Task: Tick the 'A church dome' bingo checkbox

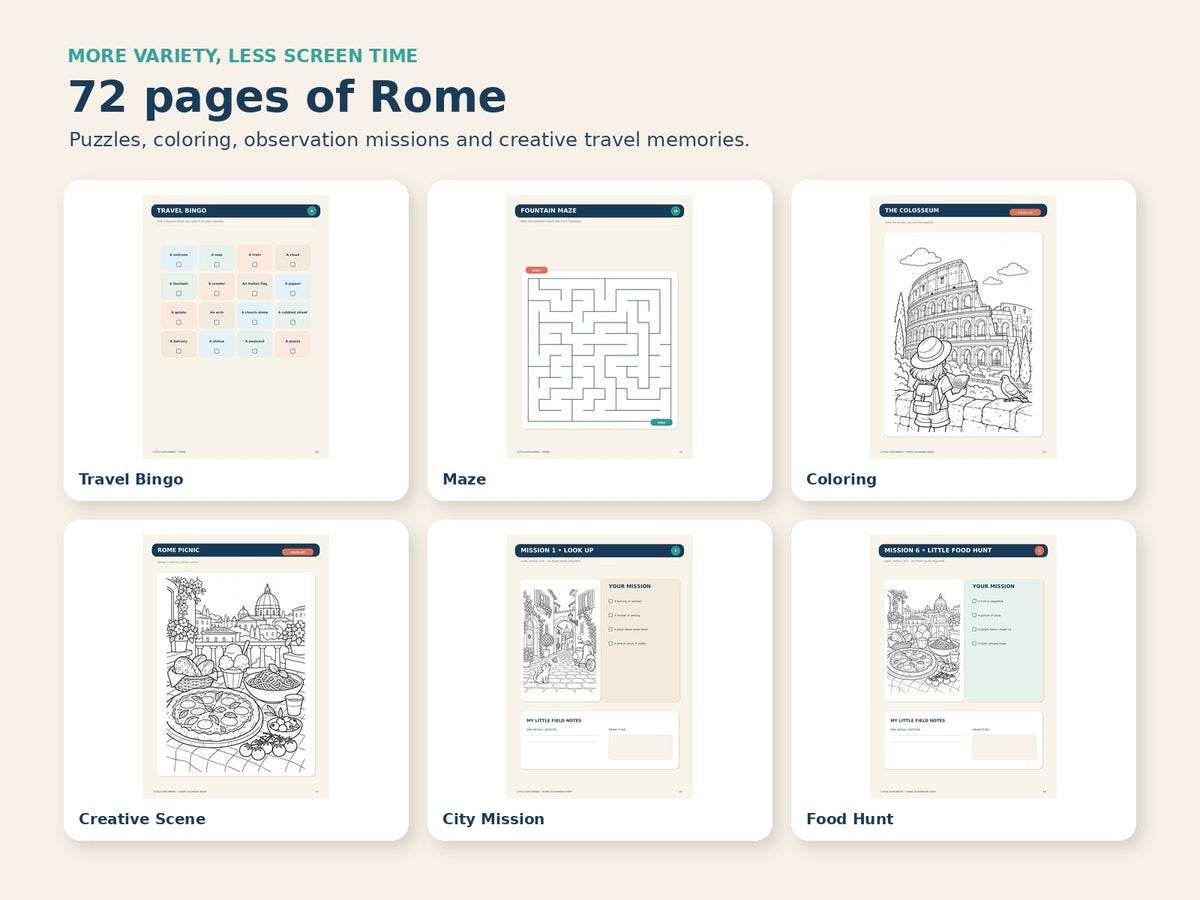Action: [255, 322]
